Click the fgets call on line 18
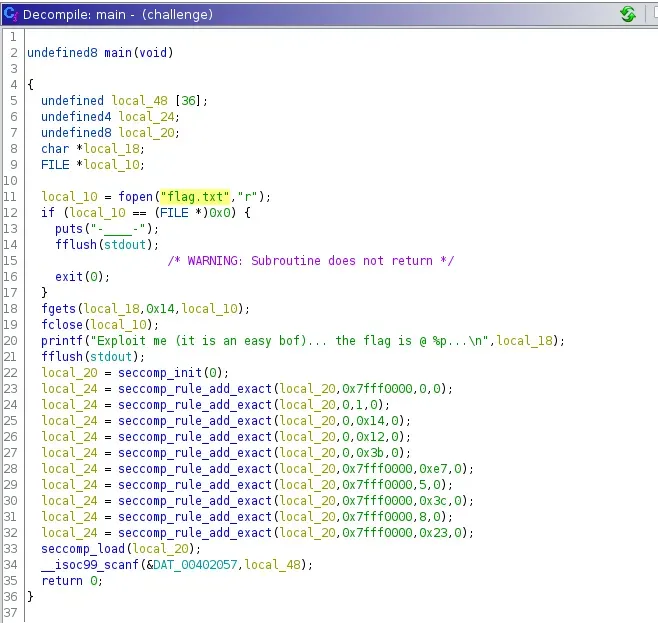 coord(59,308)
